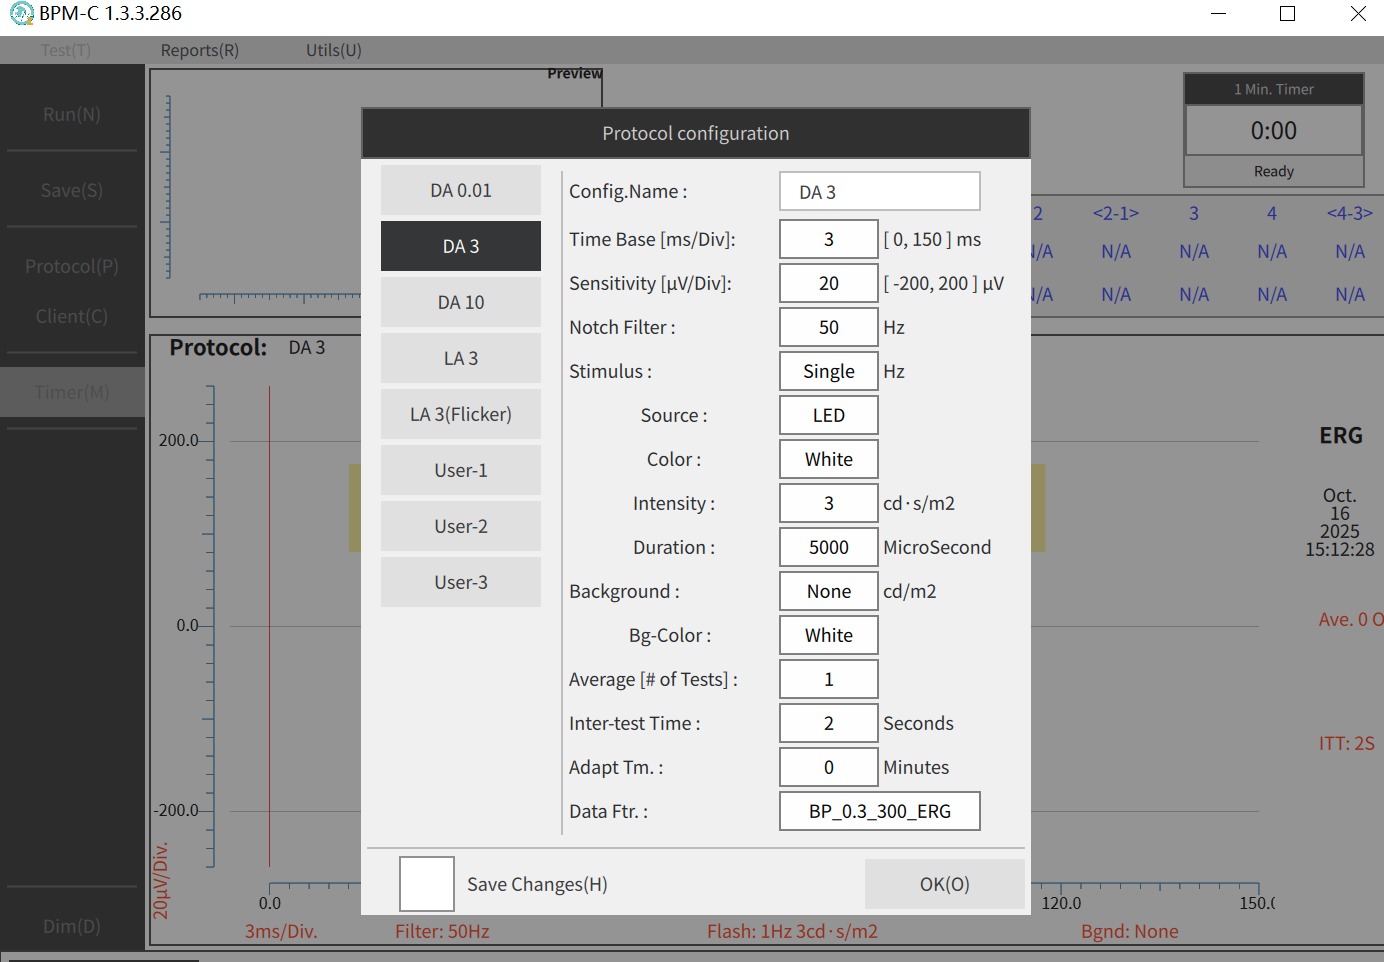This screenshot has width=1384, height=962.
Task: Click the Notch Filter 50 field
Action: [828, 327]
